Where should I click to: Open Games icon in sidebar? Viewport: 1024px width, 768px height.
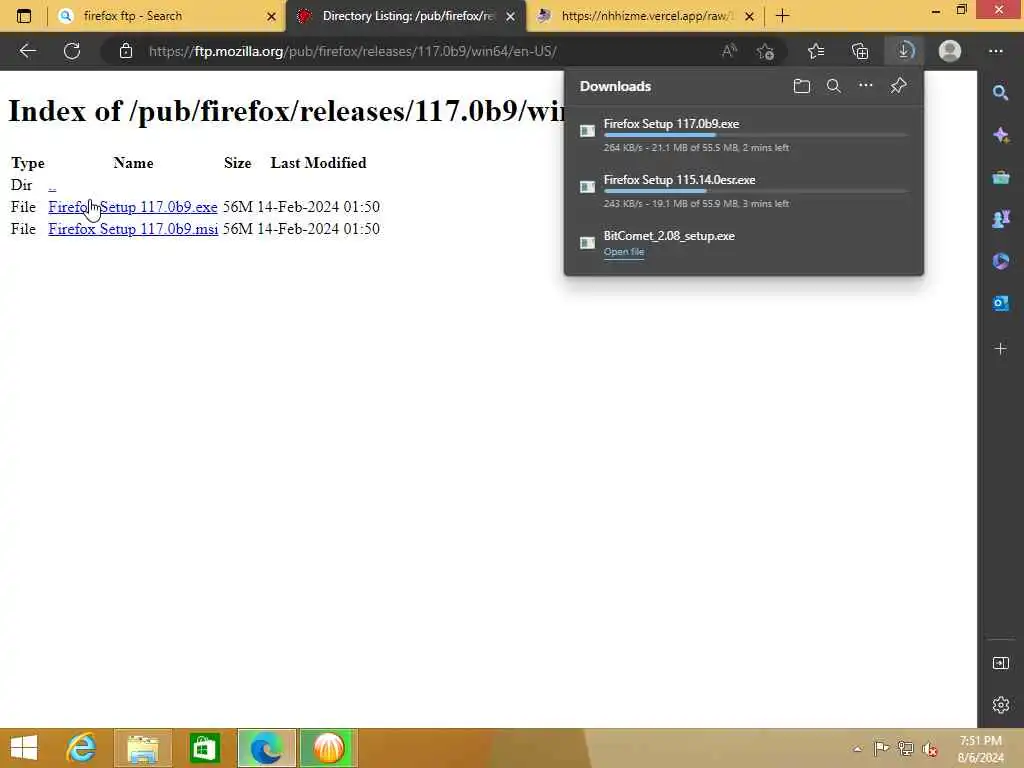coord(1000,219)
